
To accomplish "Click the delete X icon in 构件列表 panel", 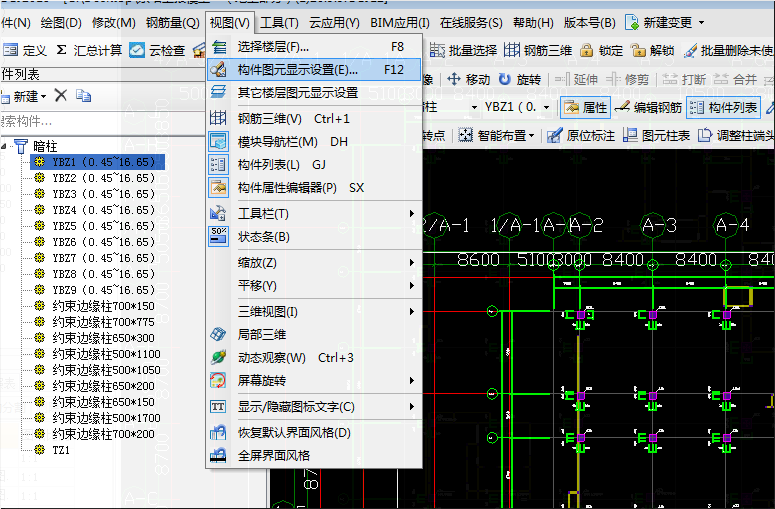I will click(61, 95).
